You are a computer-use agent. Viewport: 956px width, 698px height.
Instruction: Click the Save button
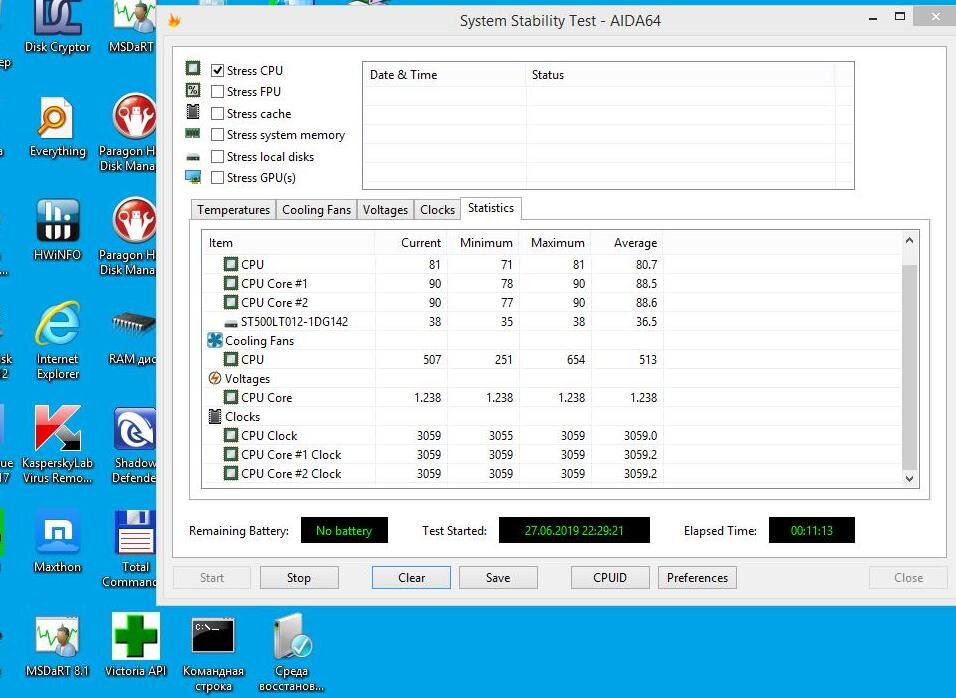click(498, 577)
